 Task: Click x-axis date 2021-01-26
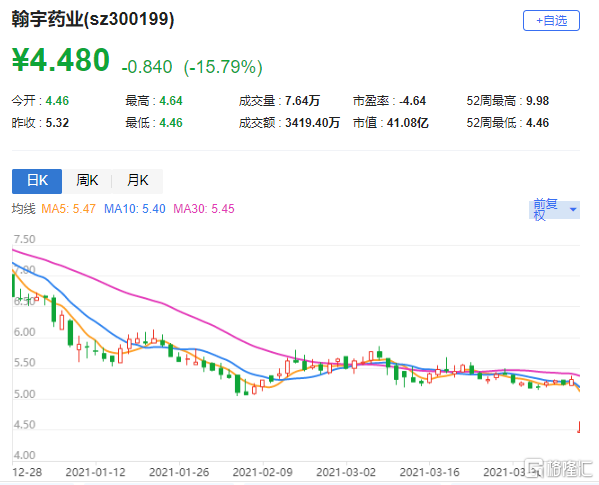point(179,472)
